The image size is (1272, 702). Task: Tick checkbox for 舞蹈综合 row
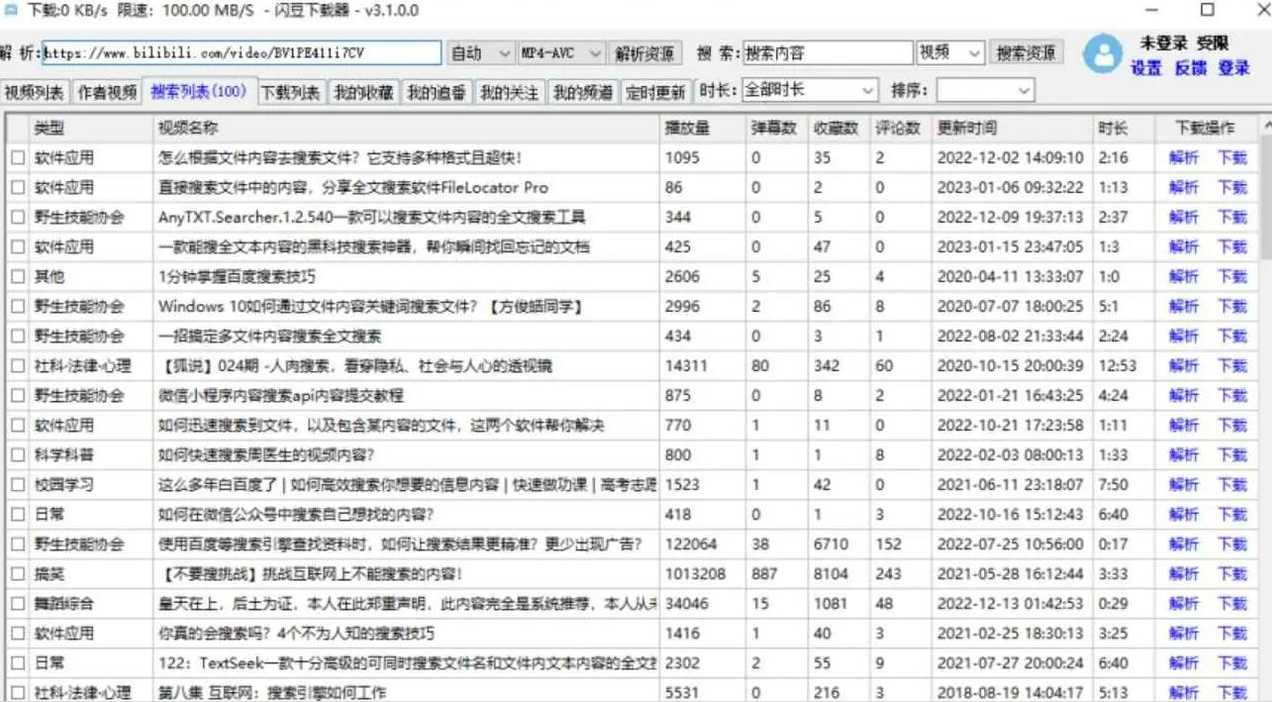[18, 604]
